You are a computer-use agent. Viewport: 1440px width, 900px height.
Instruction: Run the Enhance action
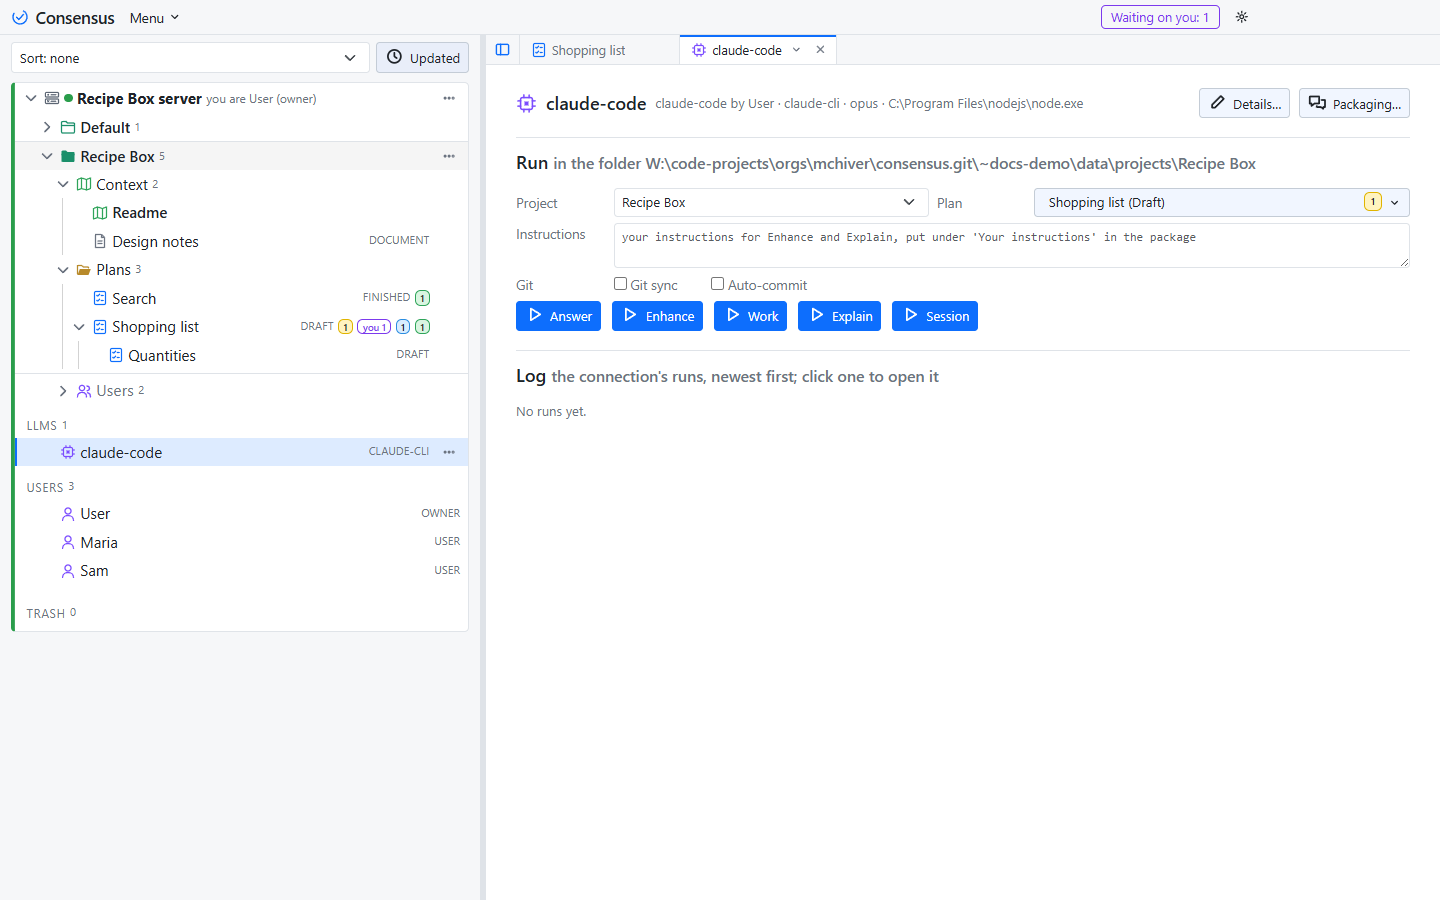click(x=657, y=316)
